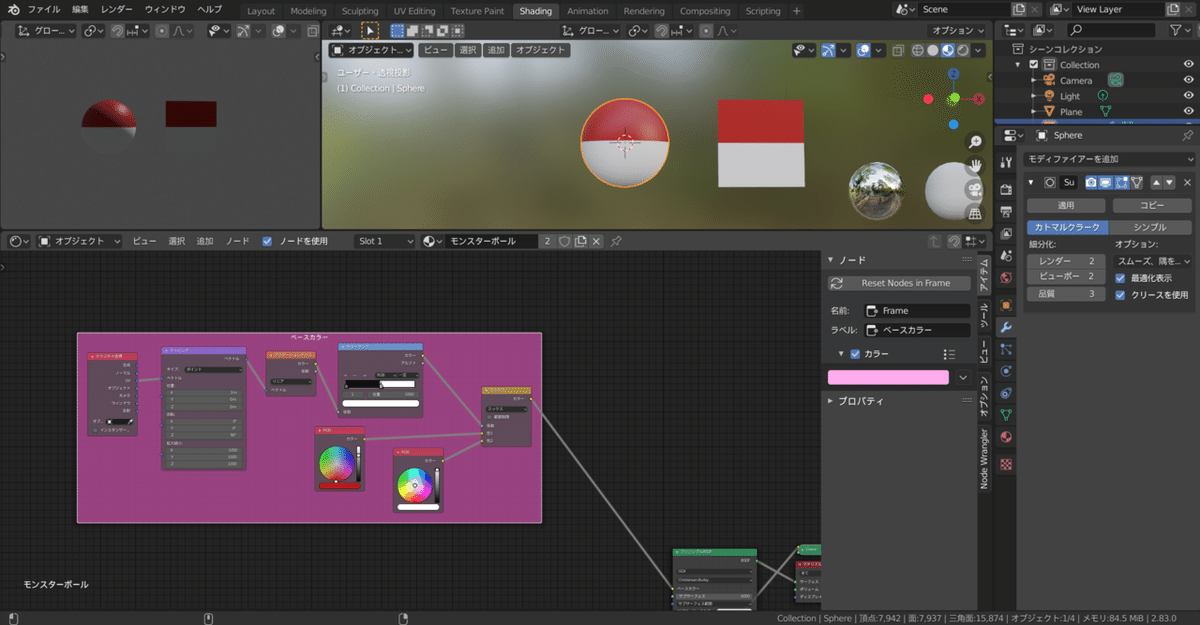
Task: Adjust the 品質 quality field
Action: pos(1066,294)
